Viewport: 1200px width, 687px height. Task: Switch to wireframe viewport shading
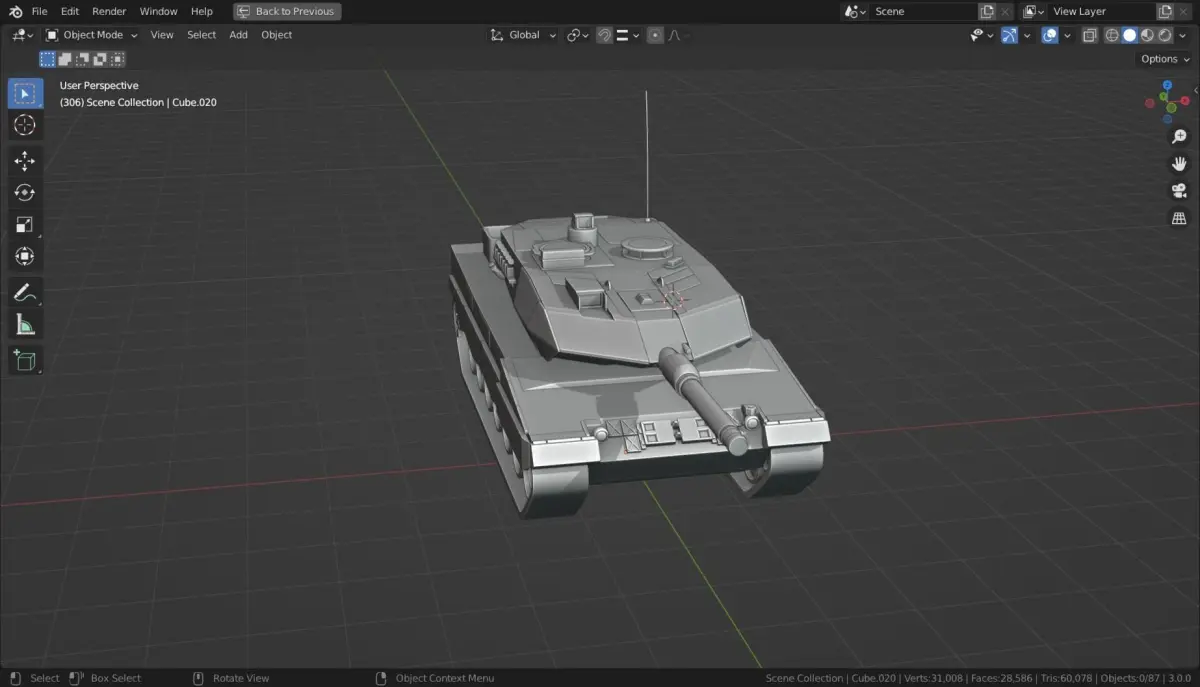[1112, 35]
